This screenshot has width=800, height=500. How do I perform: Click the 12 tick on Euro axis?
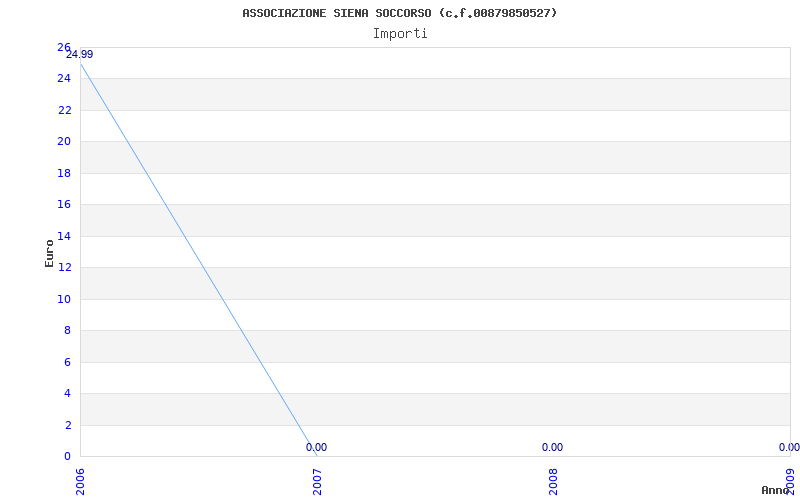(x=64, y=267)
